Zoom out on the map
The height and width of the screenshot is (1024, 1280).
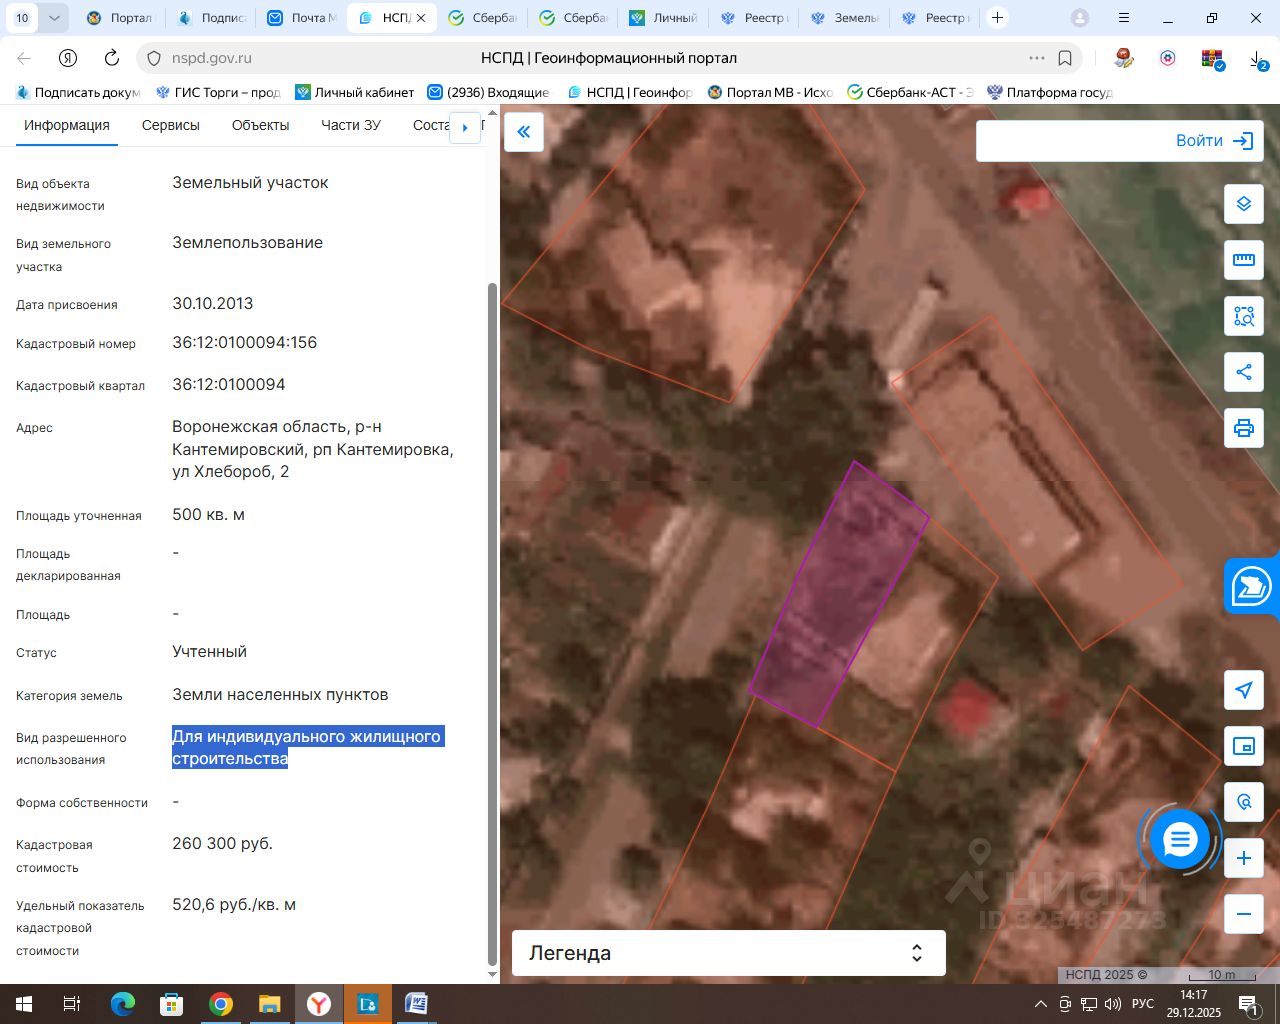click(1244, 914)
